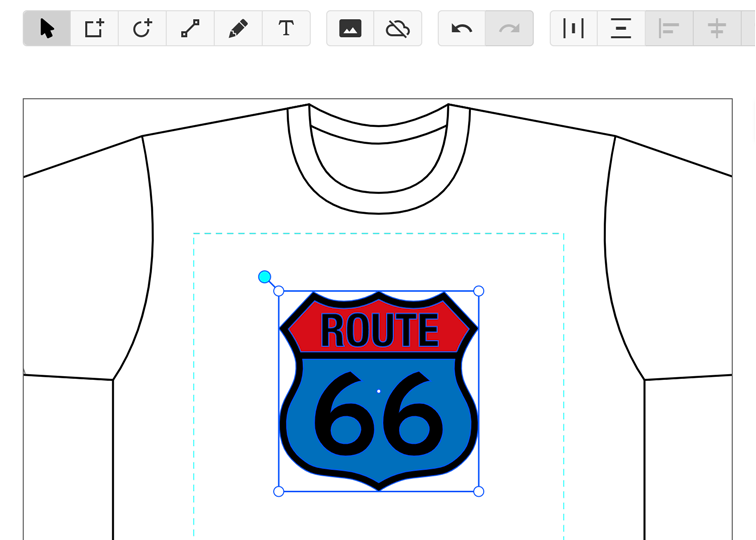Click the top-right resize handle of the selection
The width and height of the screenshot is (756, 540).
click(479, 291)
